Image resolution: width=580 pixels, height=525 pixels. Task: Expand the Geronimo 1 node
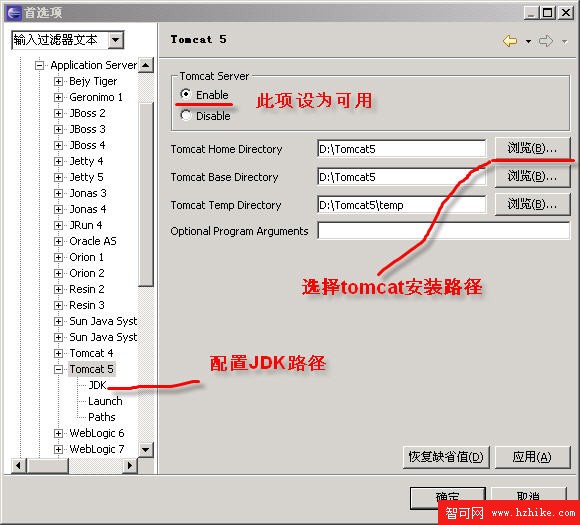[x=58, y=97]
